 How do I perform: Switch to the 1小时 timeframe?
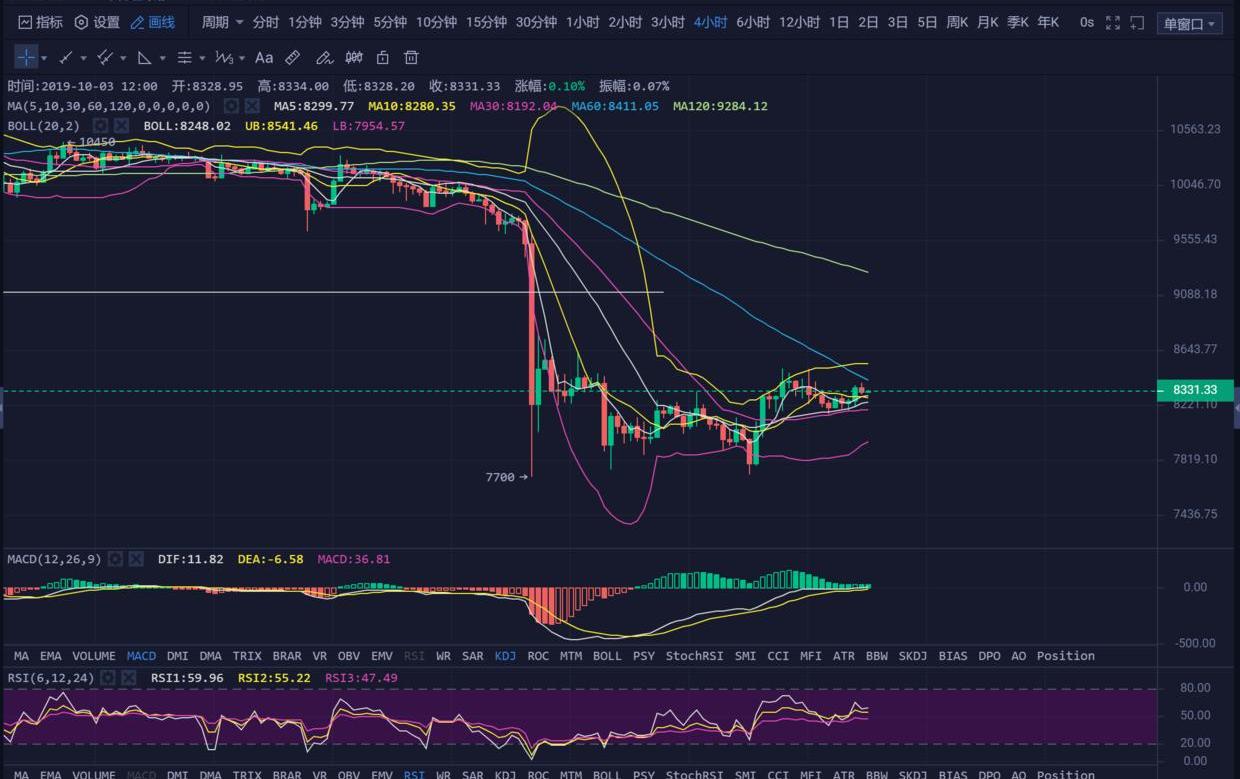582,22
